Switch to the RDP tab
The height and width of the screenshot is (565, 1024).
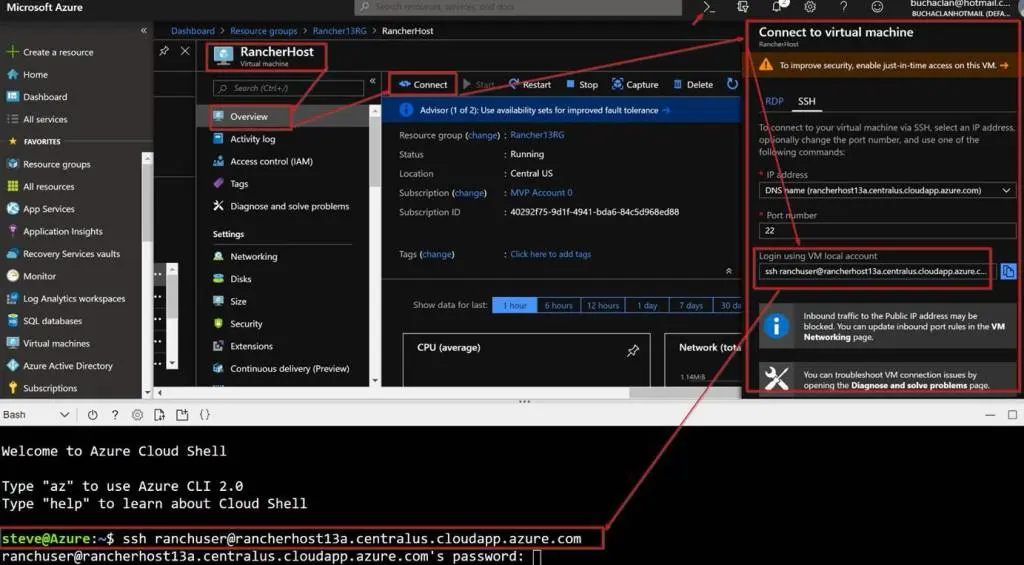(x=774, y=101)
